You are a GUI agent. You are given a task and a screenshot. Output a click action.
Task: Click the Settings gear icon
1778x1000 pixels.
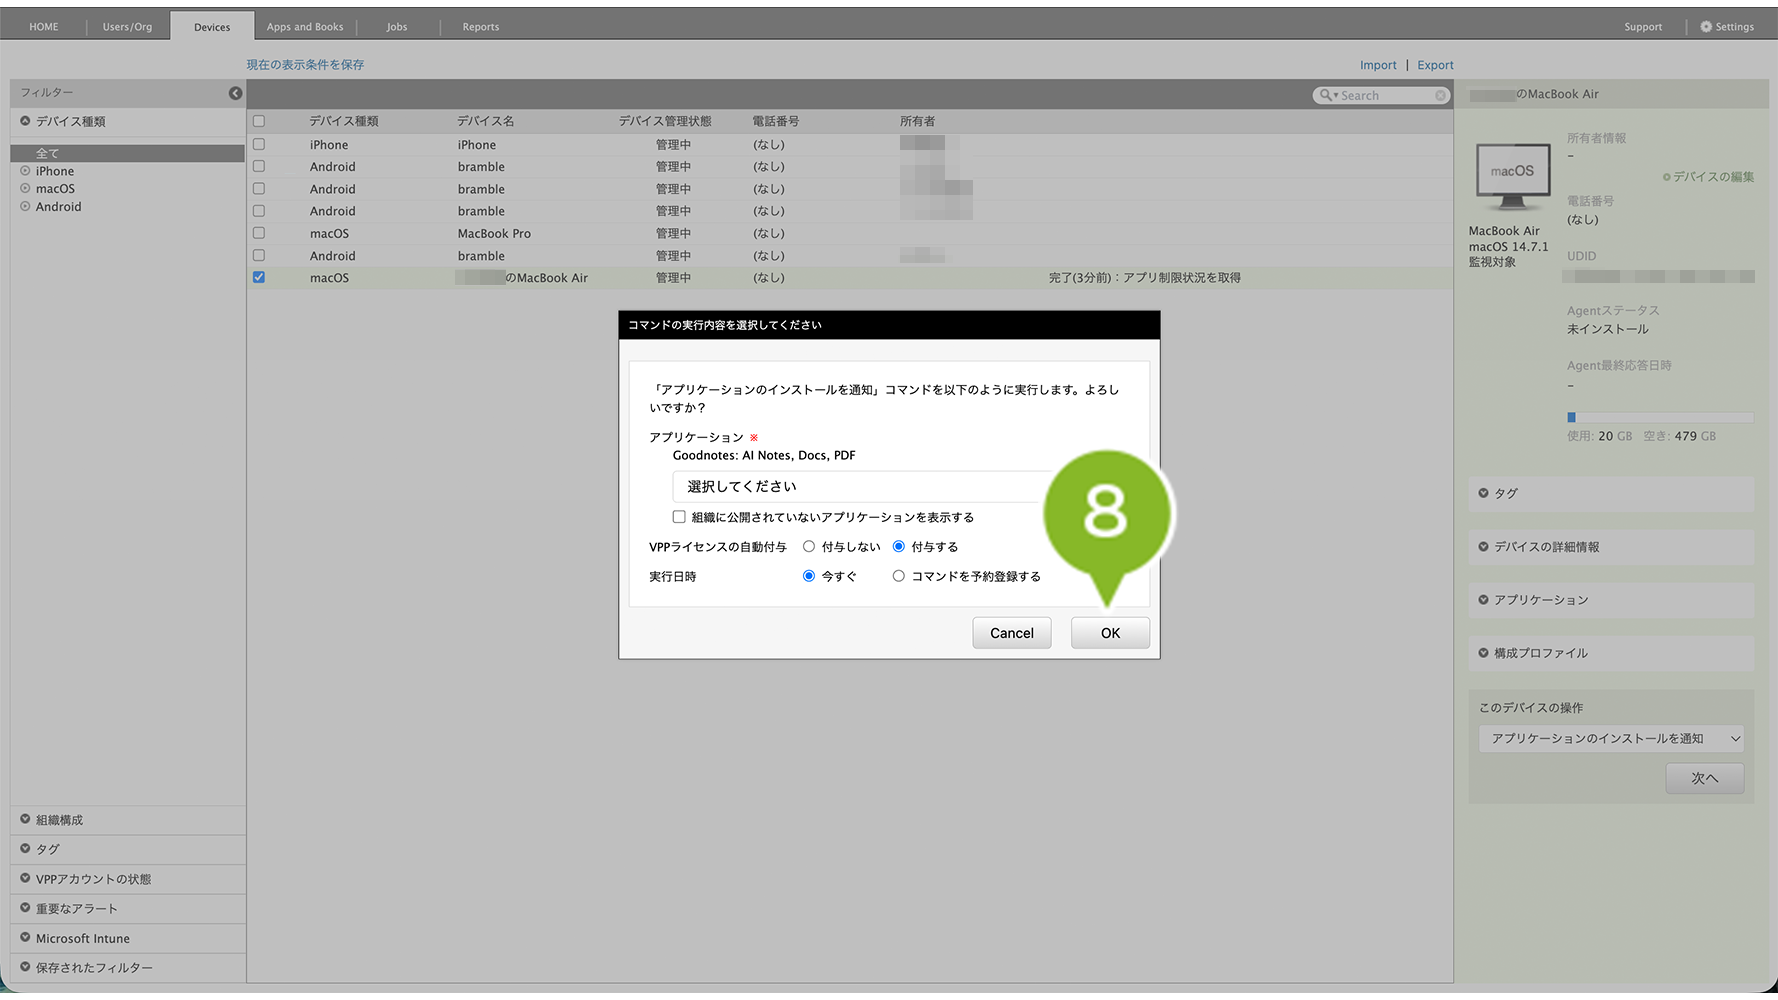coord(1706,27)
